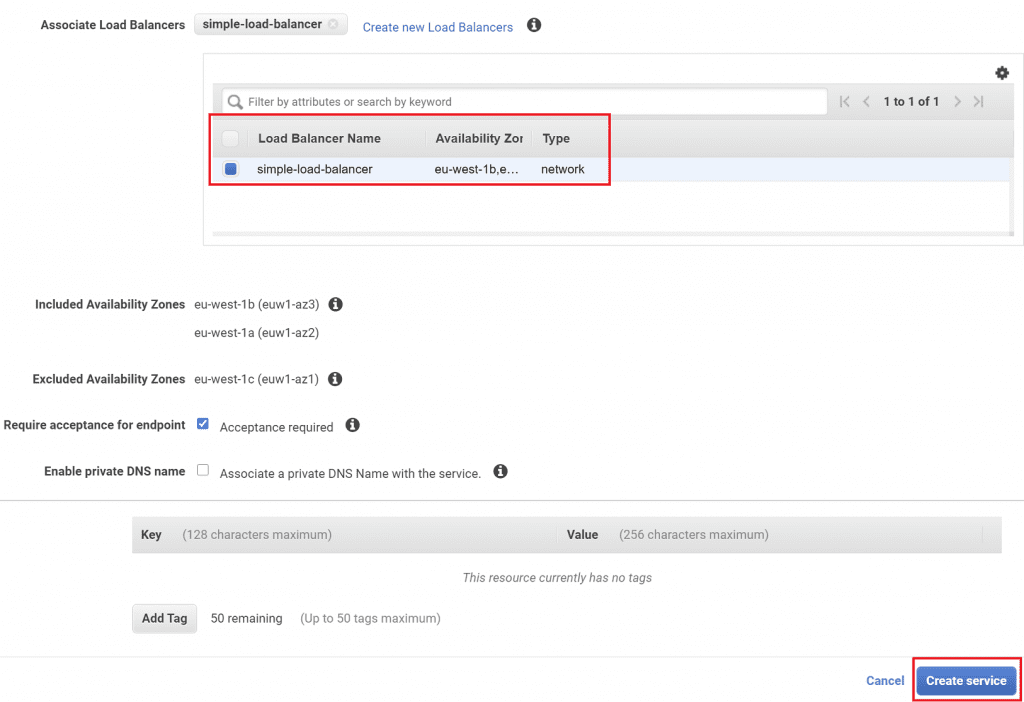Jump to last page with pagination arrow
The width and height of the screenshot is (1024, 702).
[x=979, y=101]
